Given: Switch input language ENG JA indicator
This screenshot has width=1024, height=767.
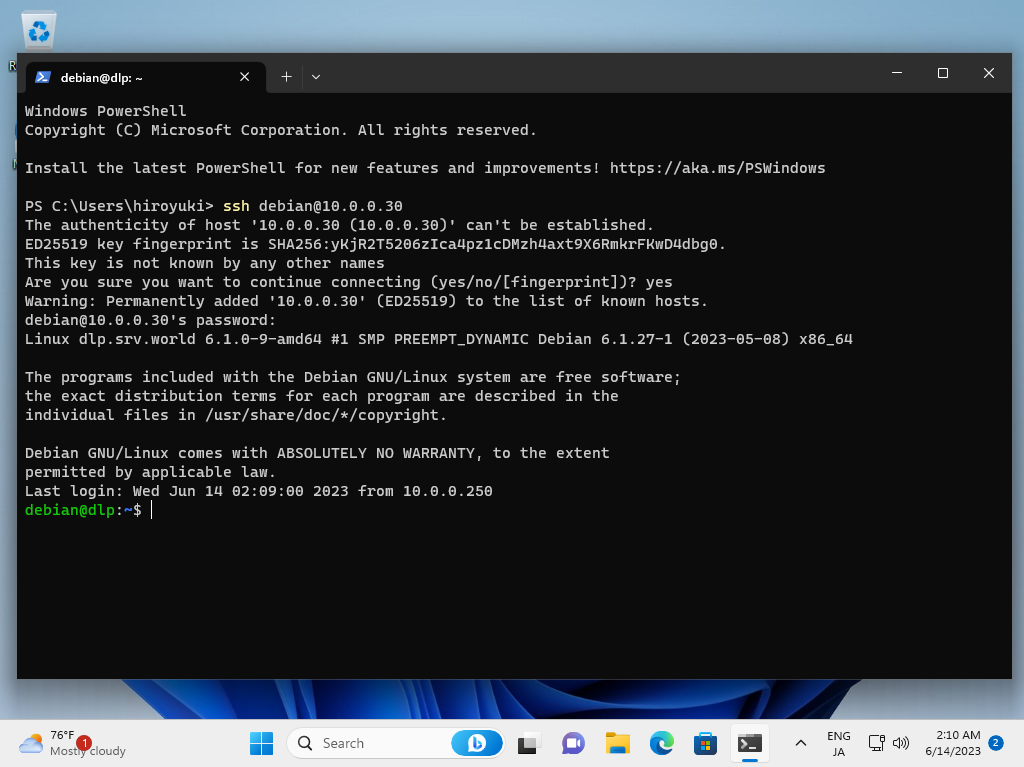Looking at the screenshot, I should click(839, 743).
